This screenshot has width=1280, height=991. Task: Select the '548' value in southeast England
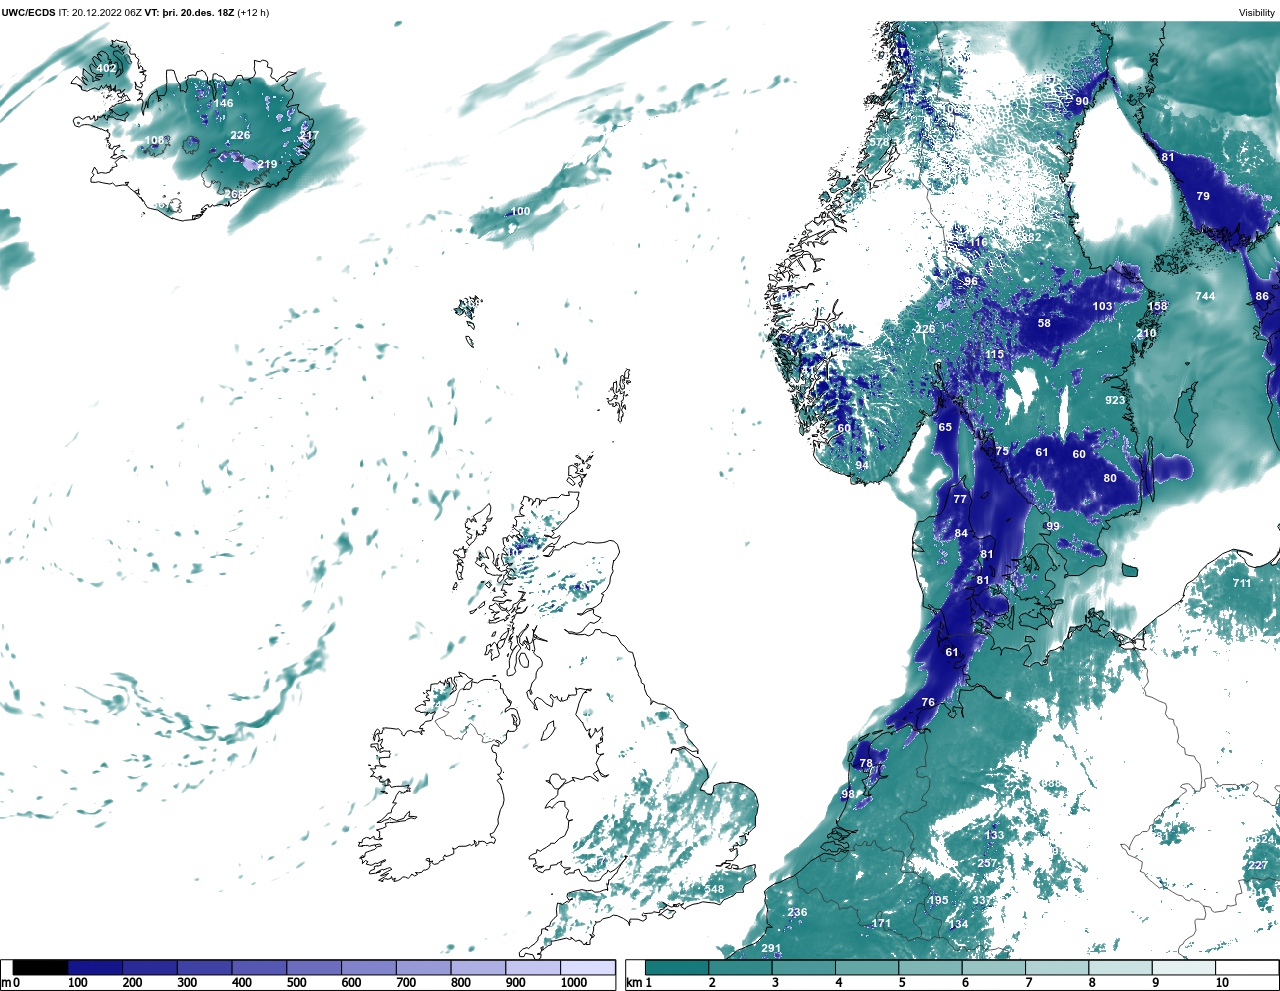(714, 889)
